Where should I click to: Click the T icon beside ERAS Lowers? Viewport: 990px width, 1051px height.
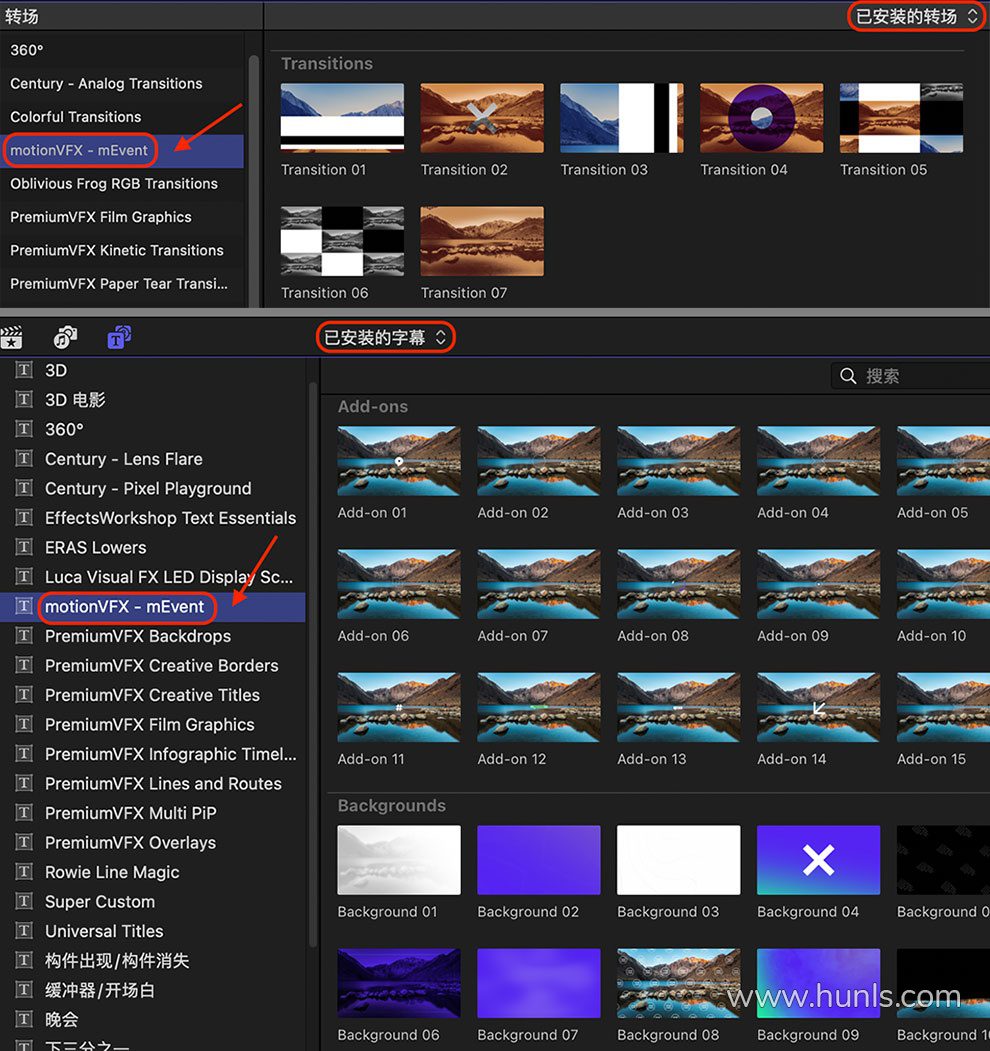coord(24,547)
